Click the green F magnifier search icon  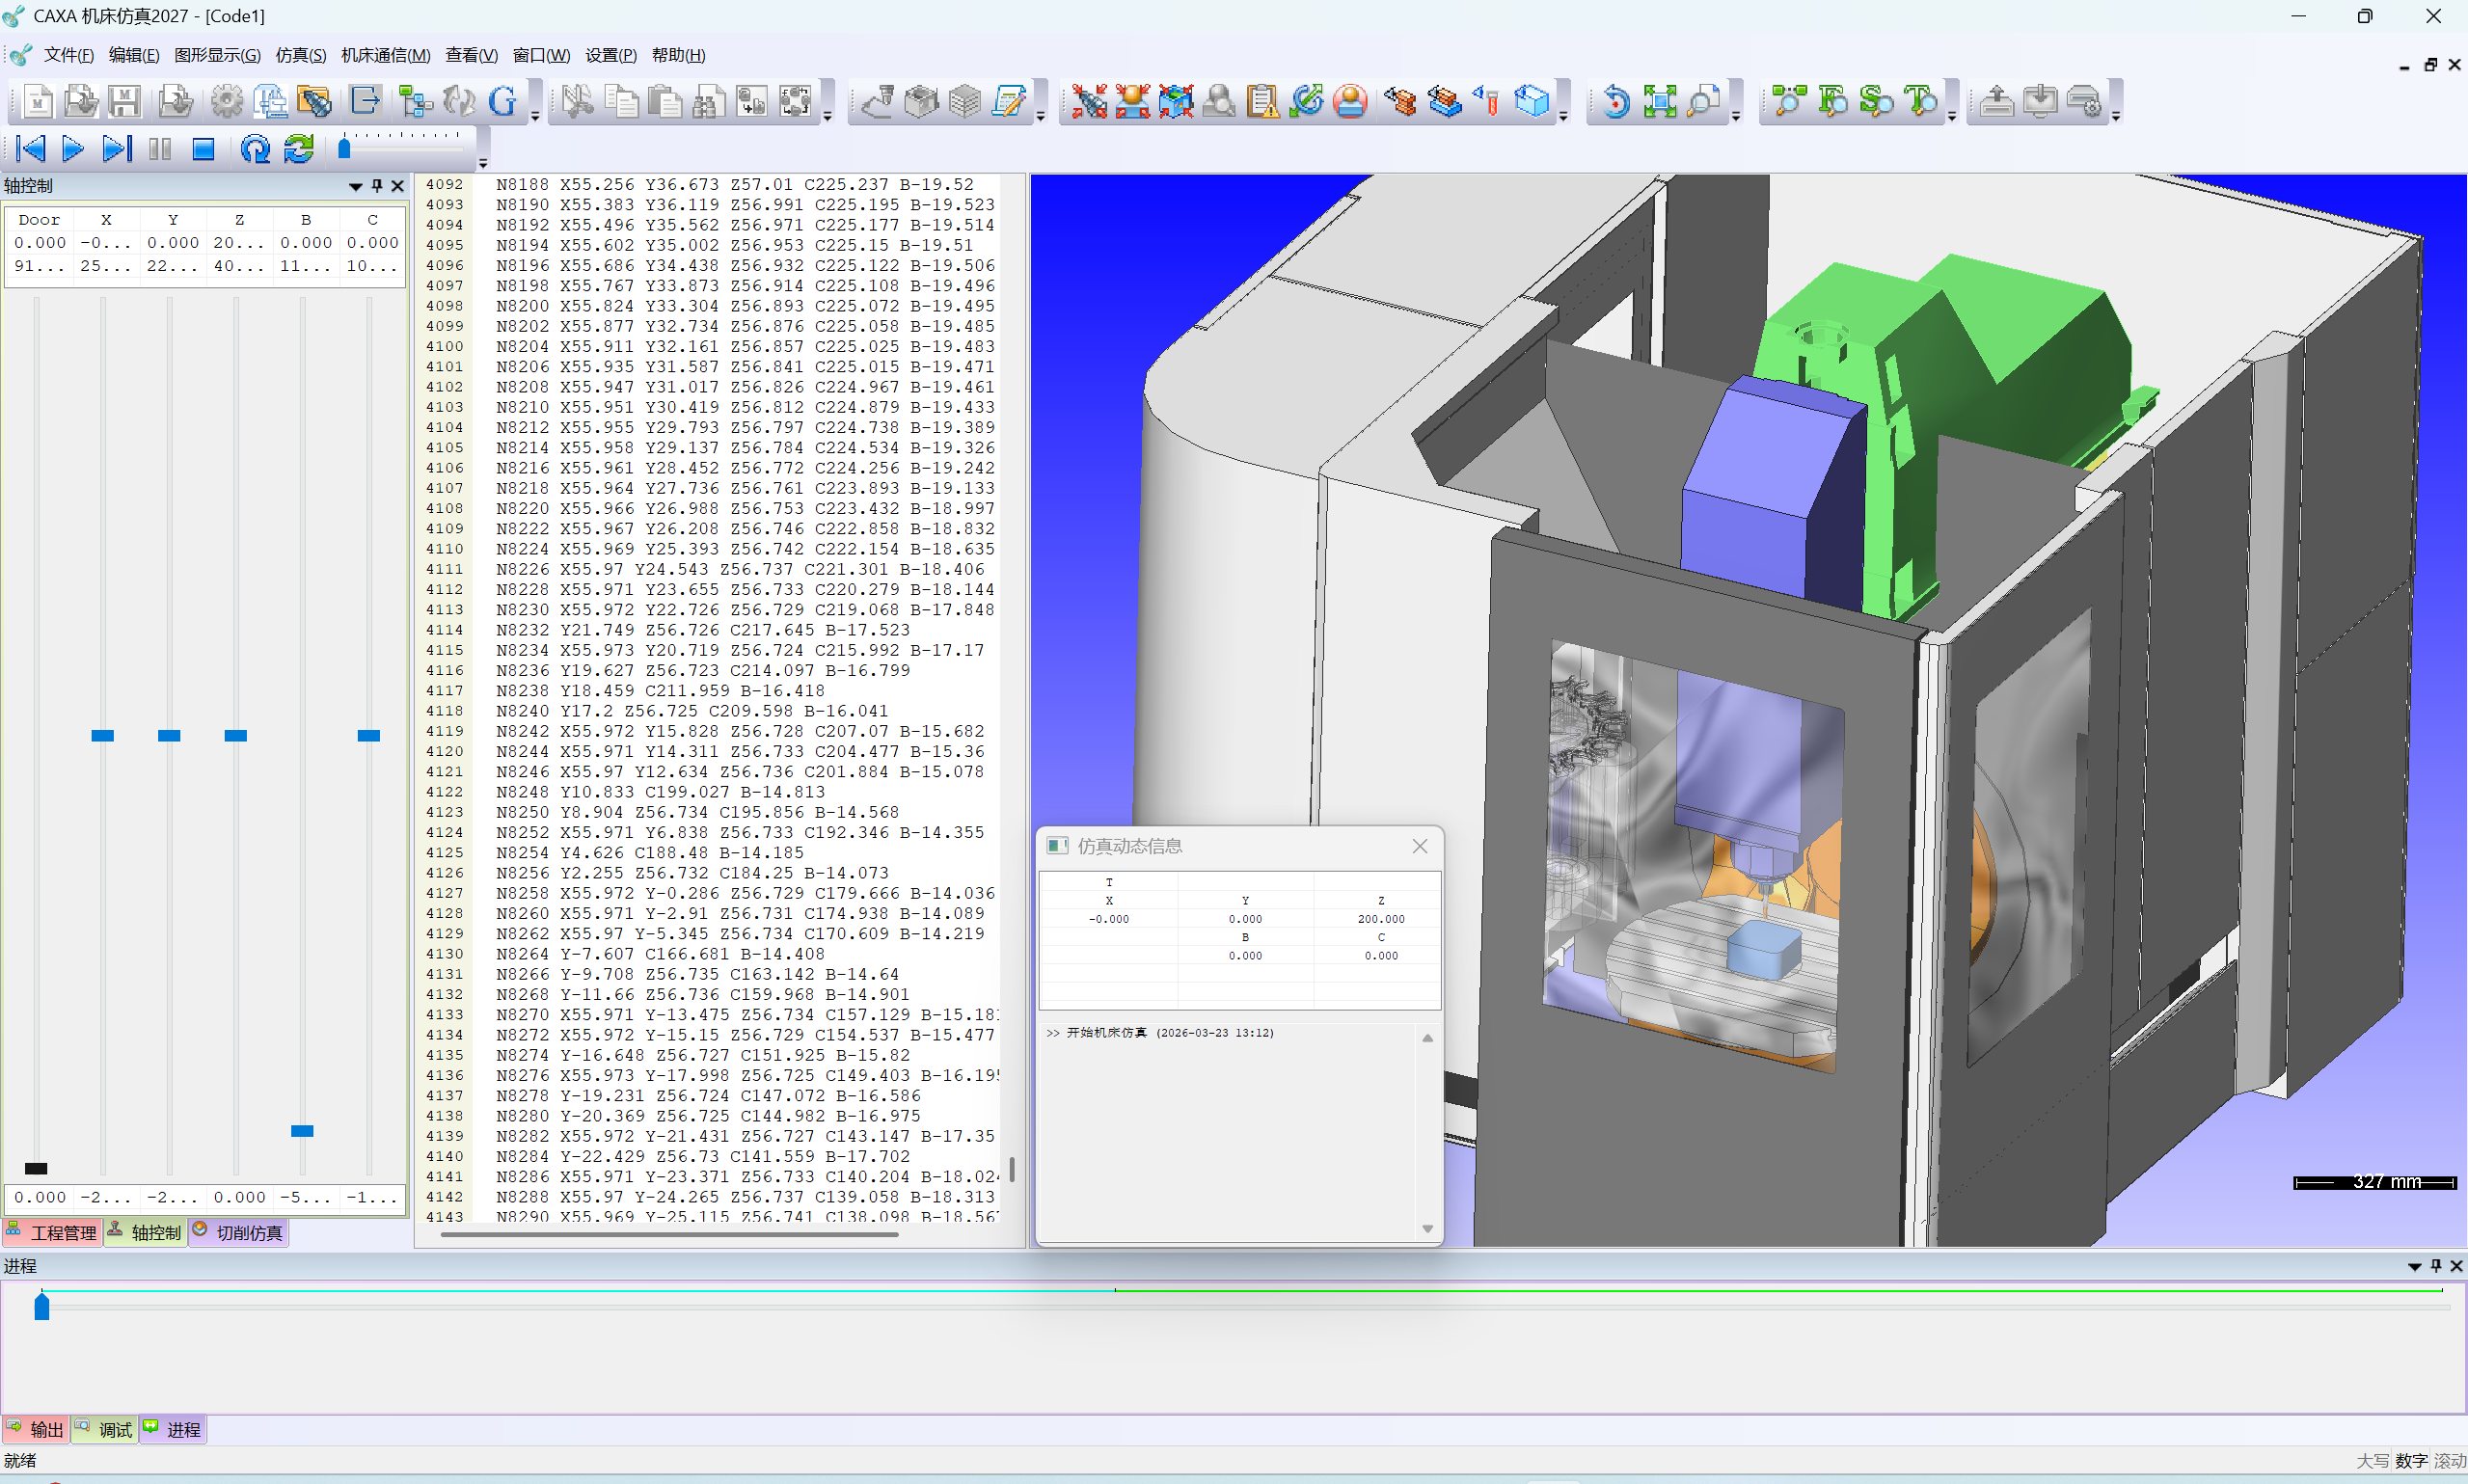(x=1832, y=101)
